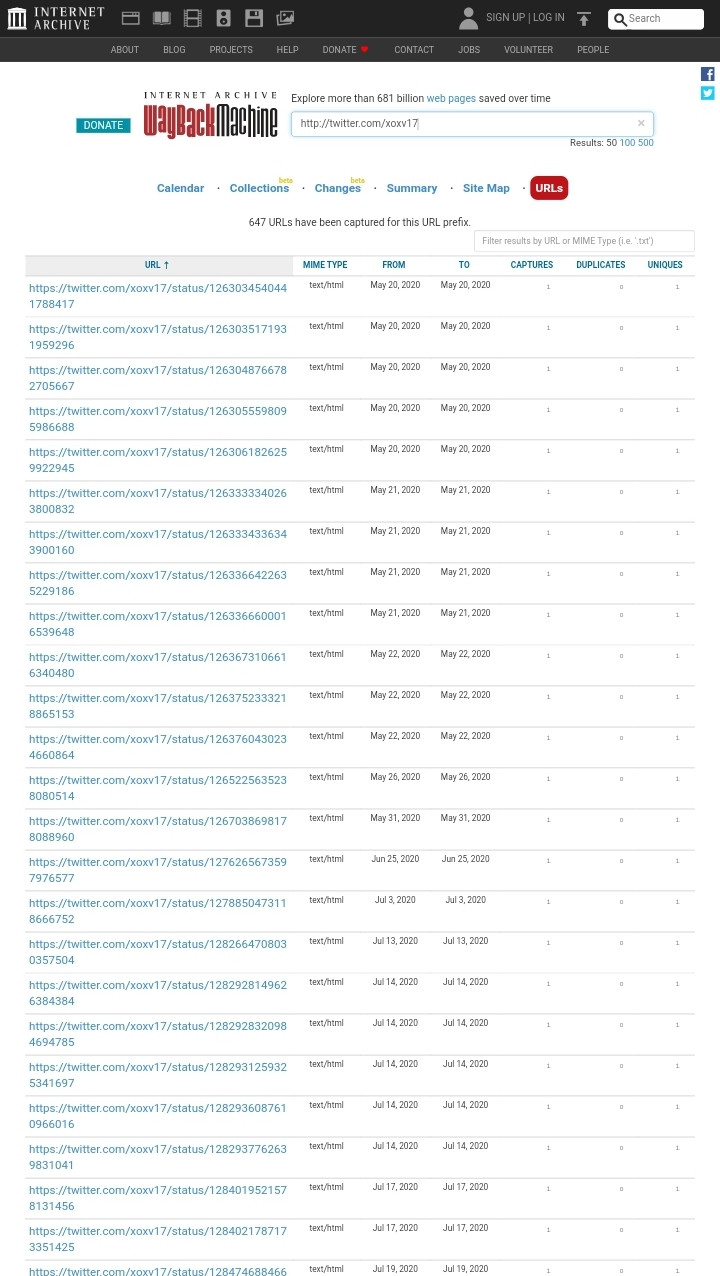Click the filter results input field
Screen dimensions: 720x1276
point(584,241)
